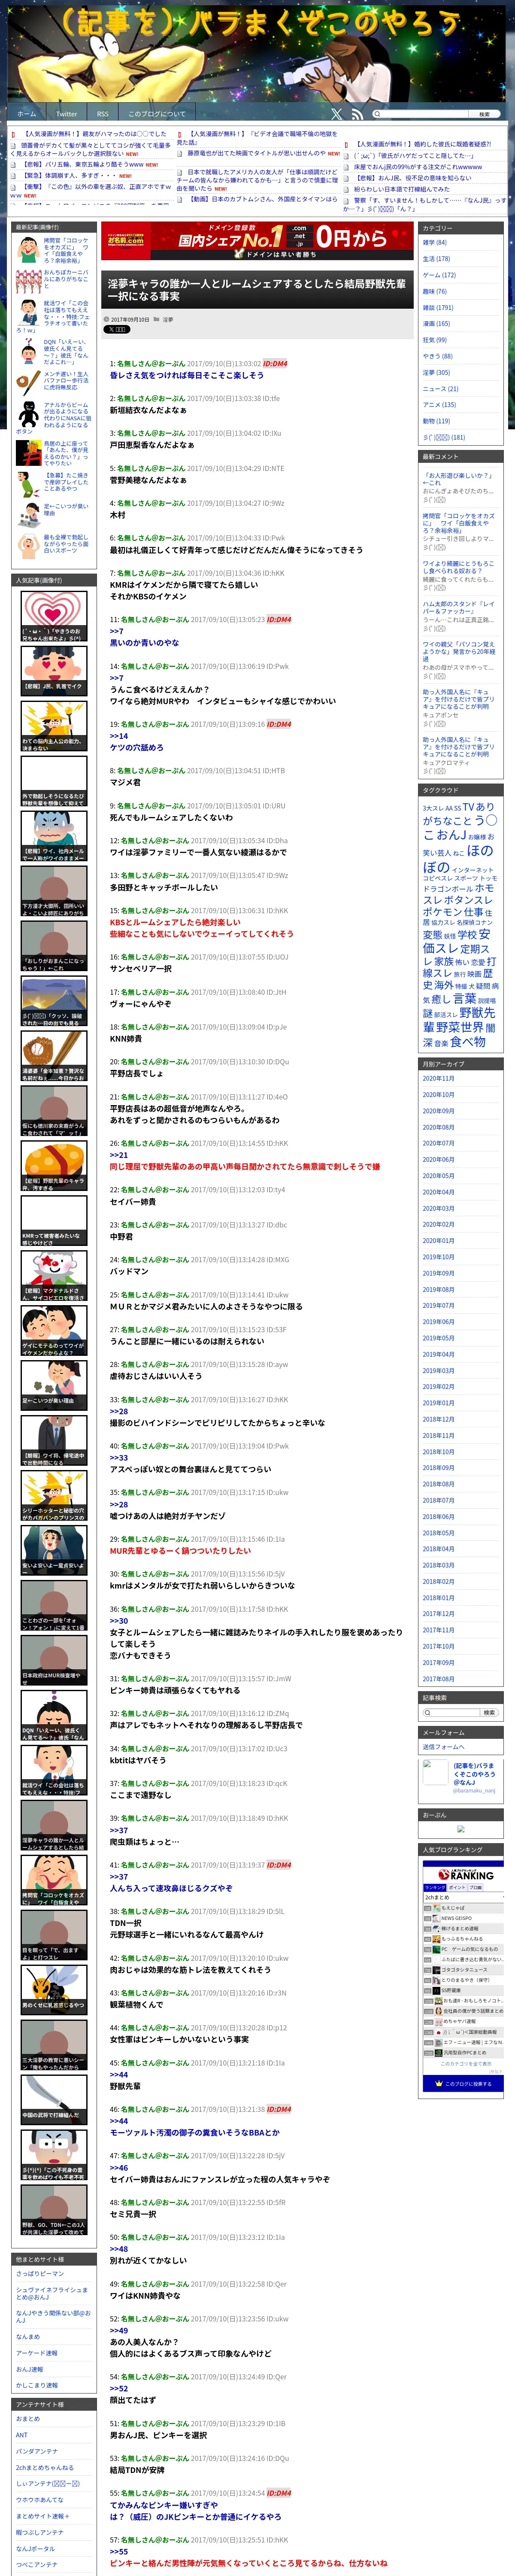Open the 2020年11月 monthly archive
Screen dimensions: 515x2576
click(438, 1078)
